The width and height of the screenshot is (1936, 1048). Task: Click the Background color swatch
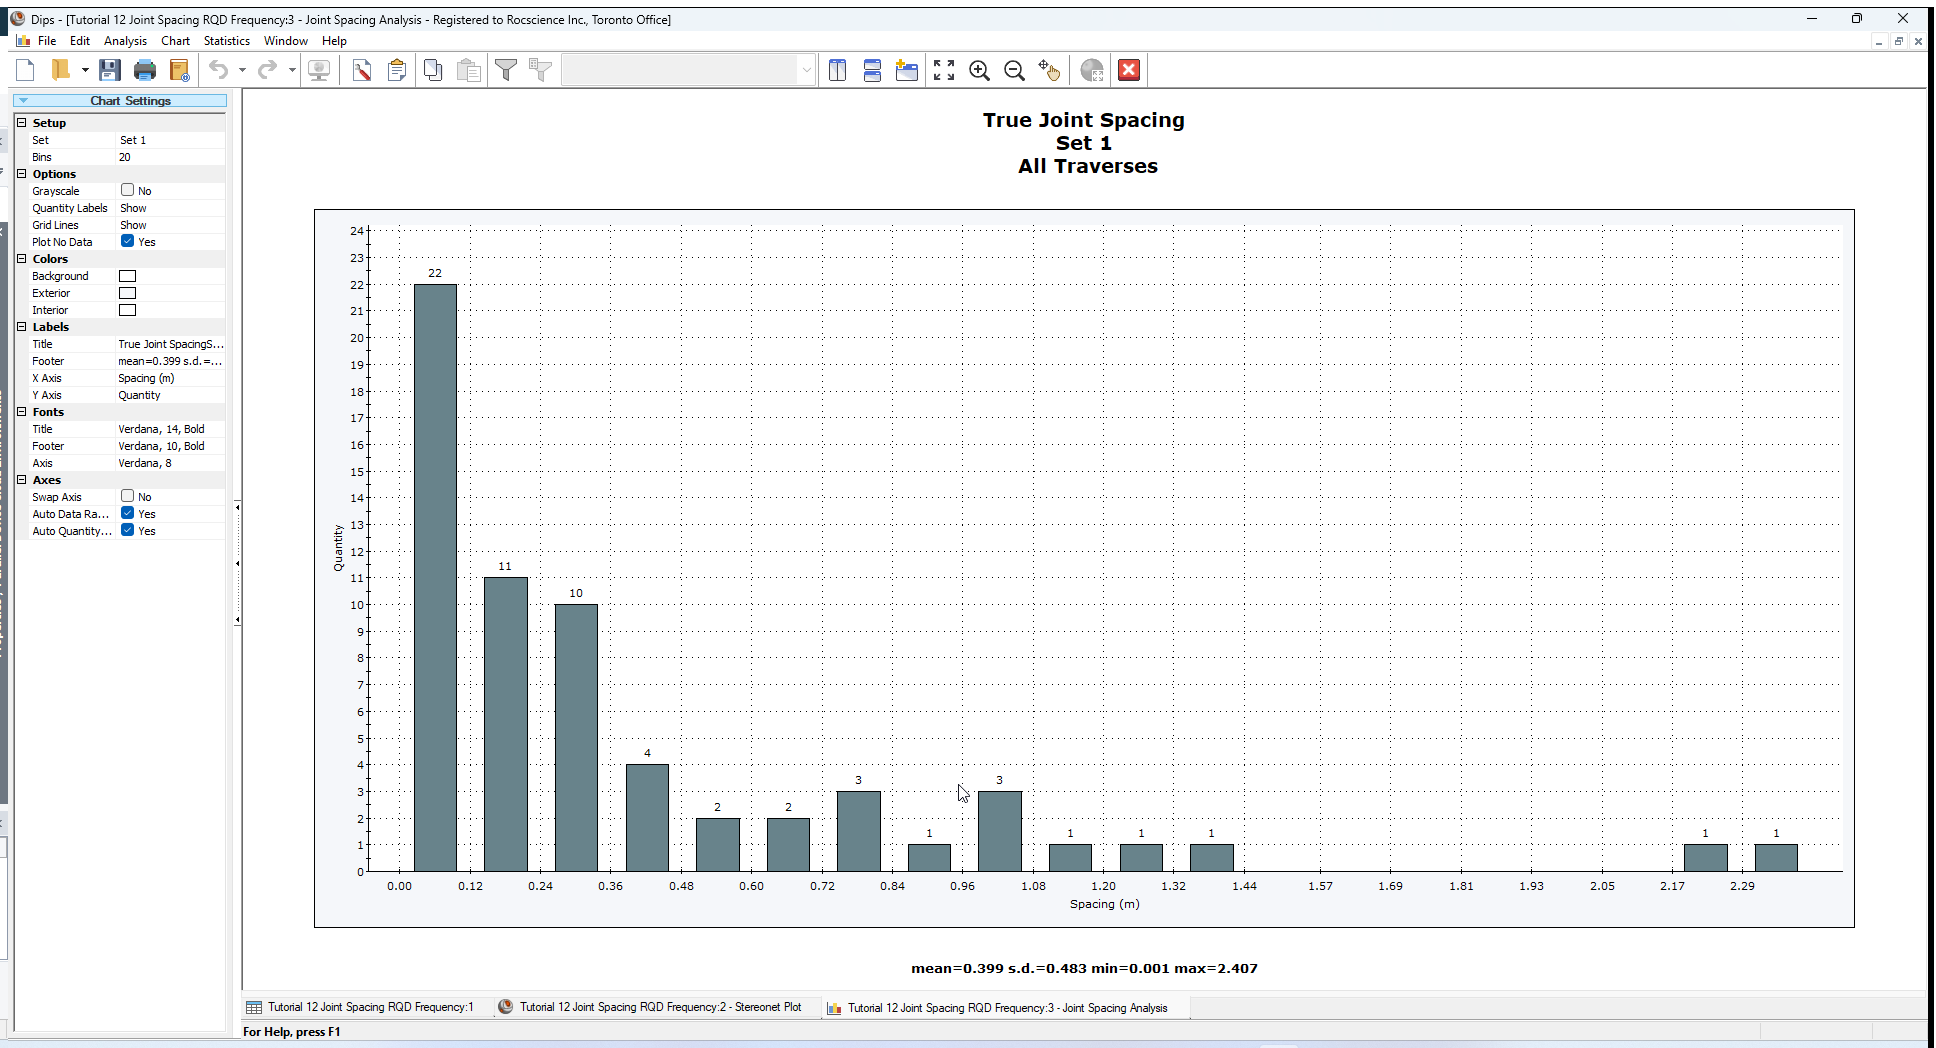(x=128, y=276)
